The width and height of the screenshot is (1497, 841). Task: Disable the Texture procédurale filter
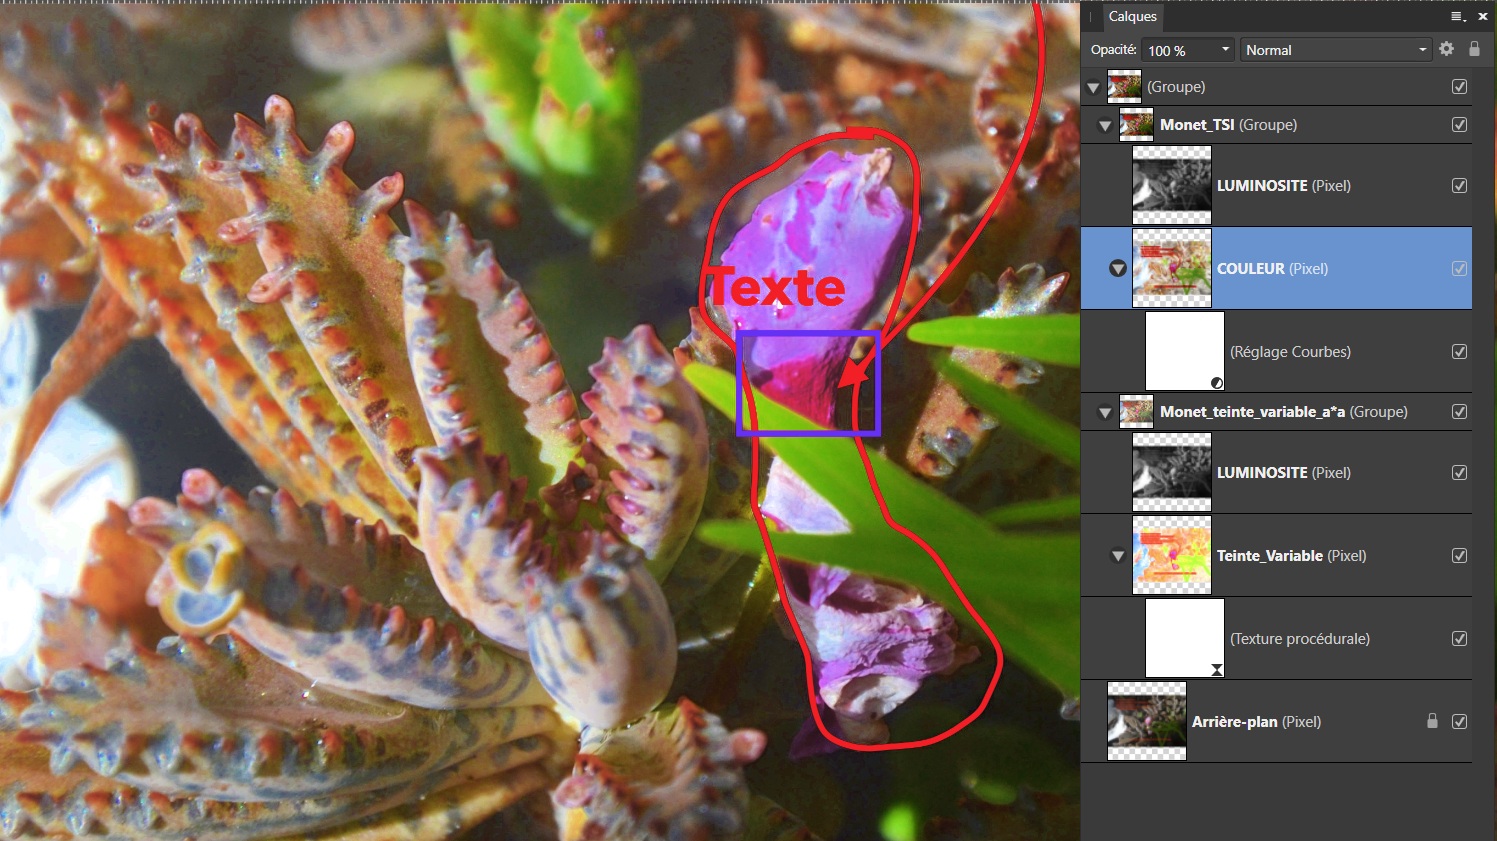(x=1460, y=639)
